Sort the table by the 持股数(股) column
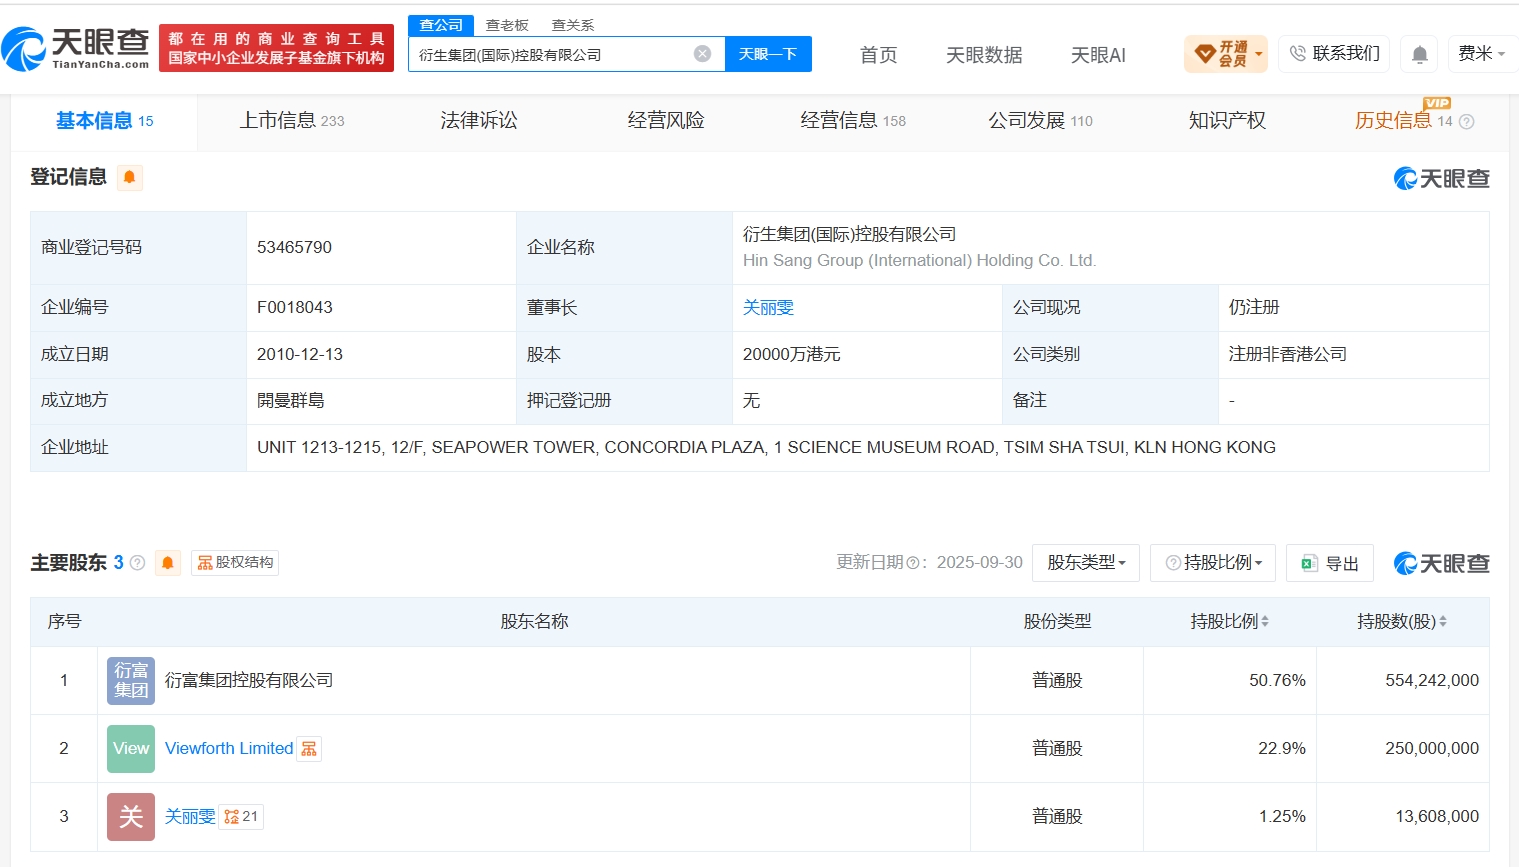 point(1402,622)
